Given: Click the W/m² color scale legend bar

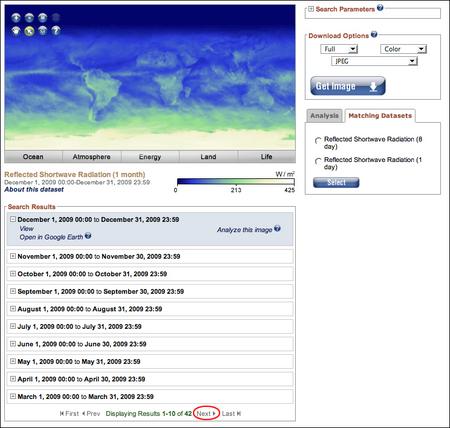Looking at the screenshot, I should point(236,182).
